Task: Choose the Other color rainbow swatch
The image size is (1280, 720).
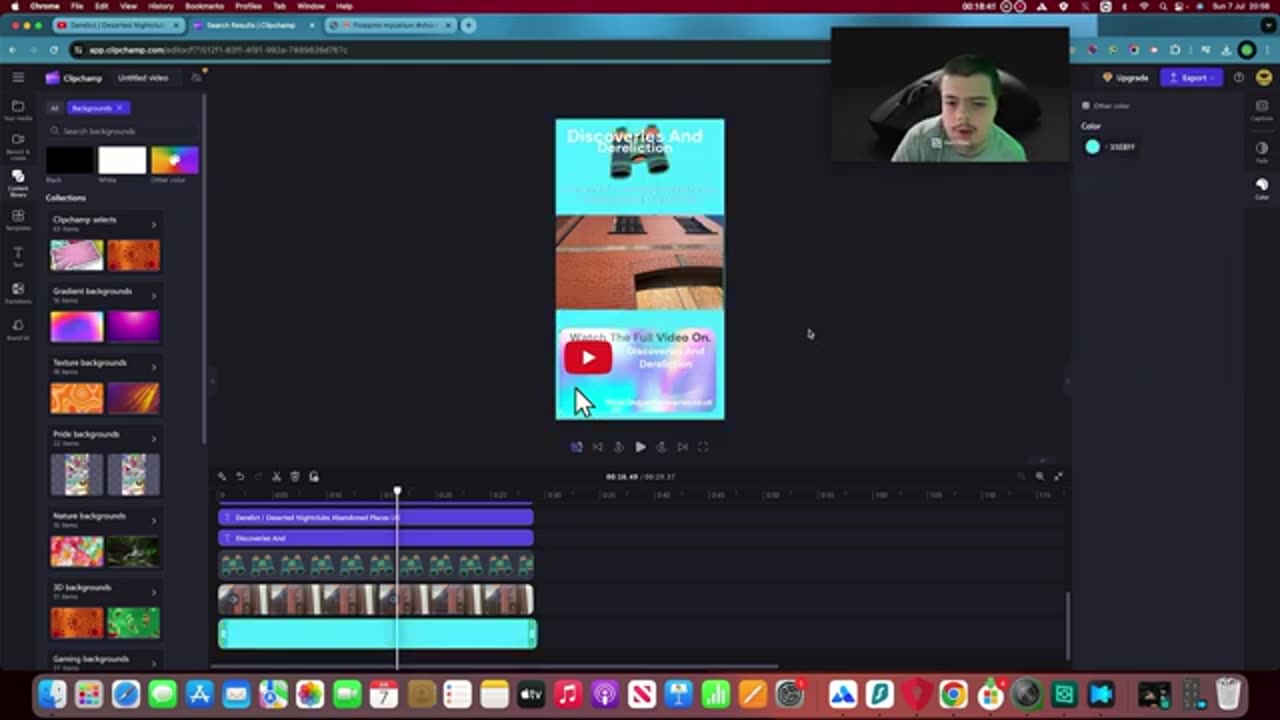Action: point(175,160)
